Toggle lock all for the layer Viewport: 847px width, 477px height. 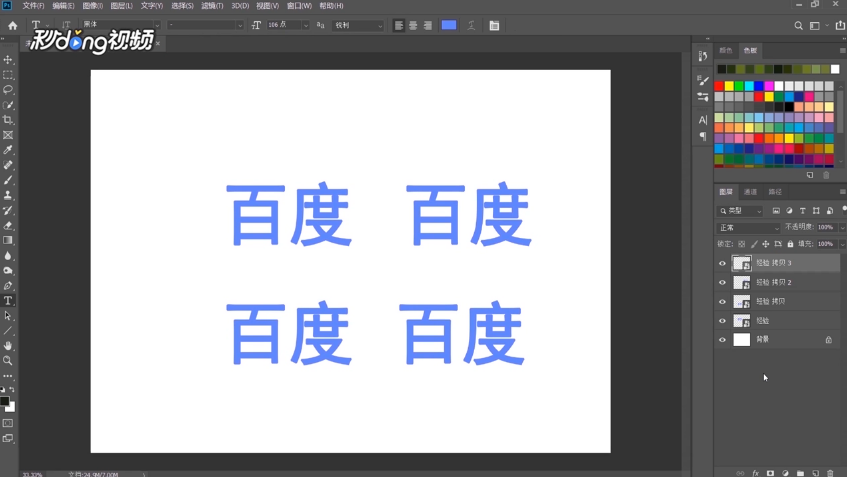pos(790,244)
